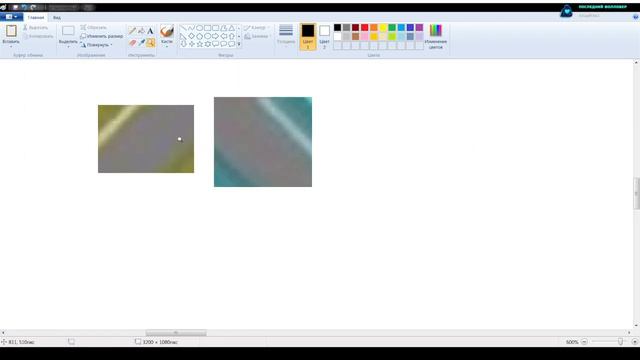The image size is (640, 360).
Task: Pick the red color swatch
Action: pos(364,27)
